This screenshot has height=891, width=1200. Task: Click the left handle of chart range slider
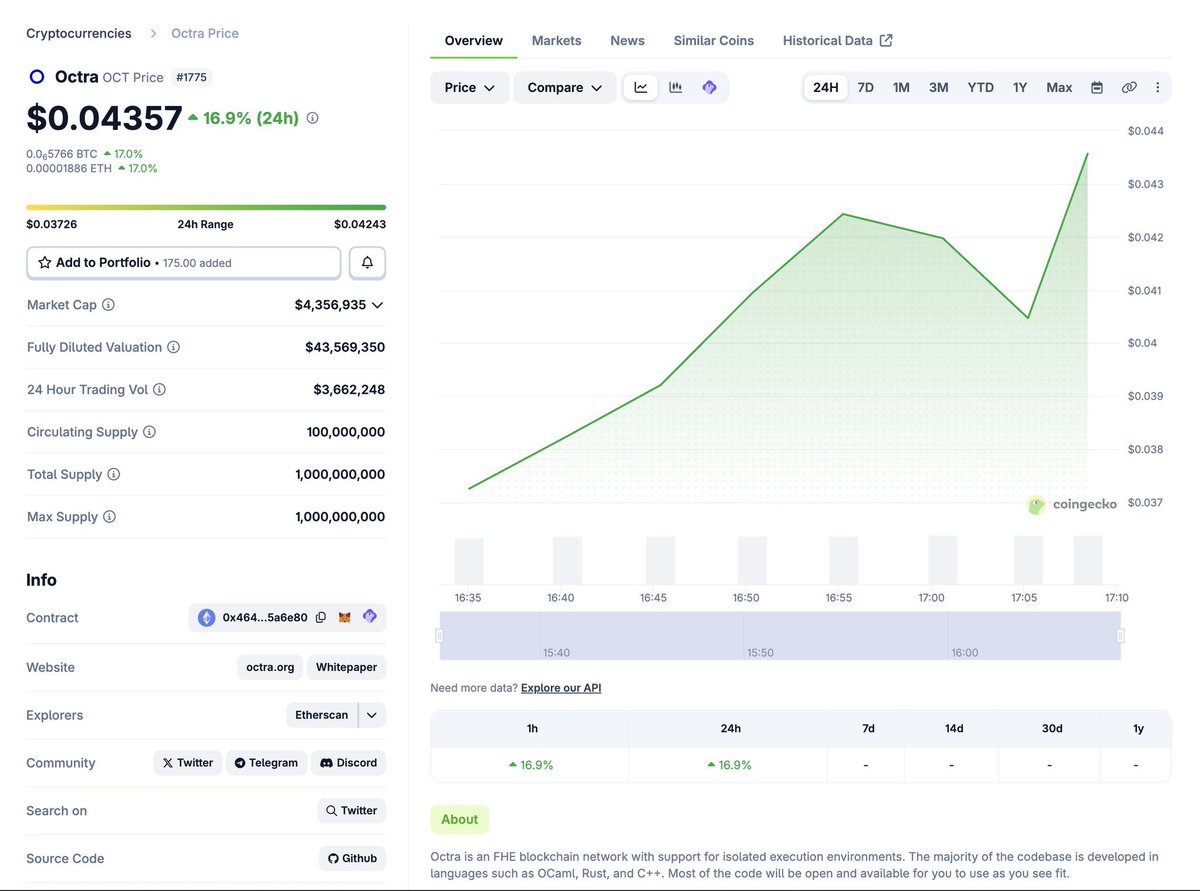click(439, 636)
